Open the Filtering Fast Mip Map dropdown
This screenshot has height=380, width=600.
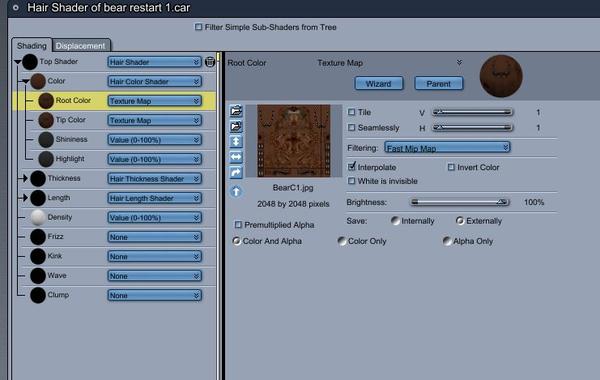pos(447,148)
